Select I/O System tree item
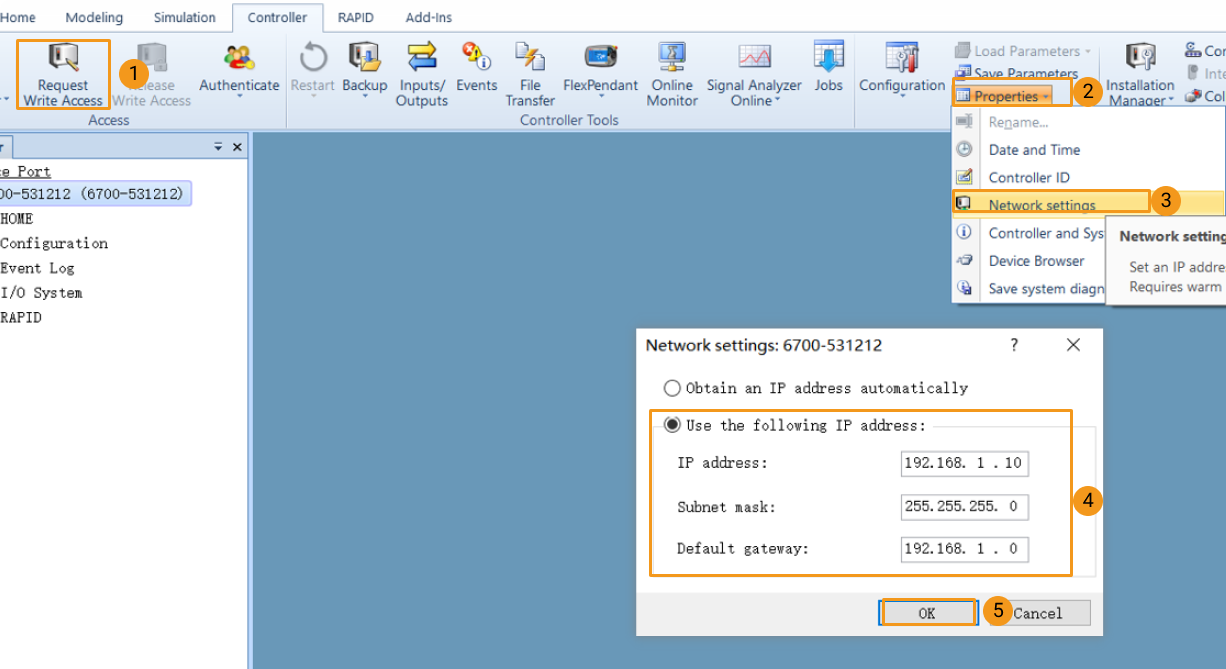This screenshot has width=1226, height=669. pos(41,293)
